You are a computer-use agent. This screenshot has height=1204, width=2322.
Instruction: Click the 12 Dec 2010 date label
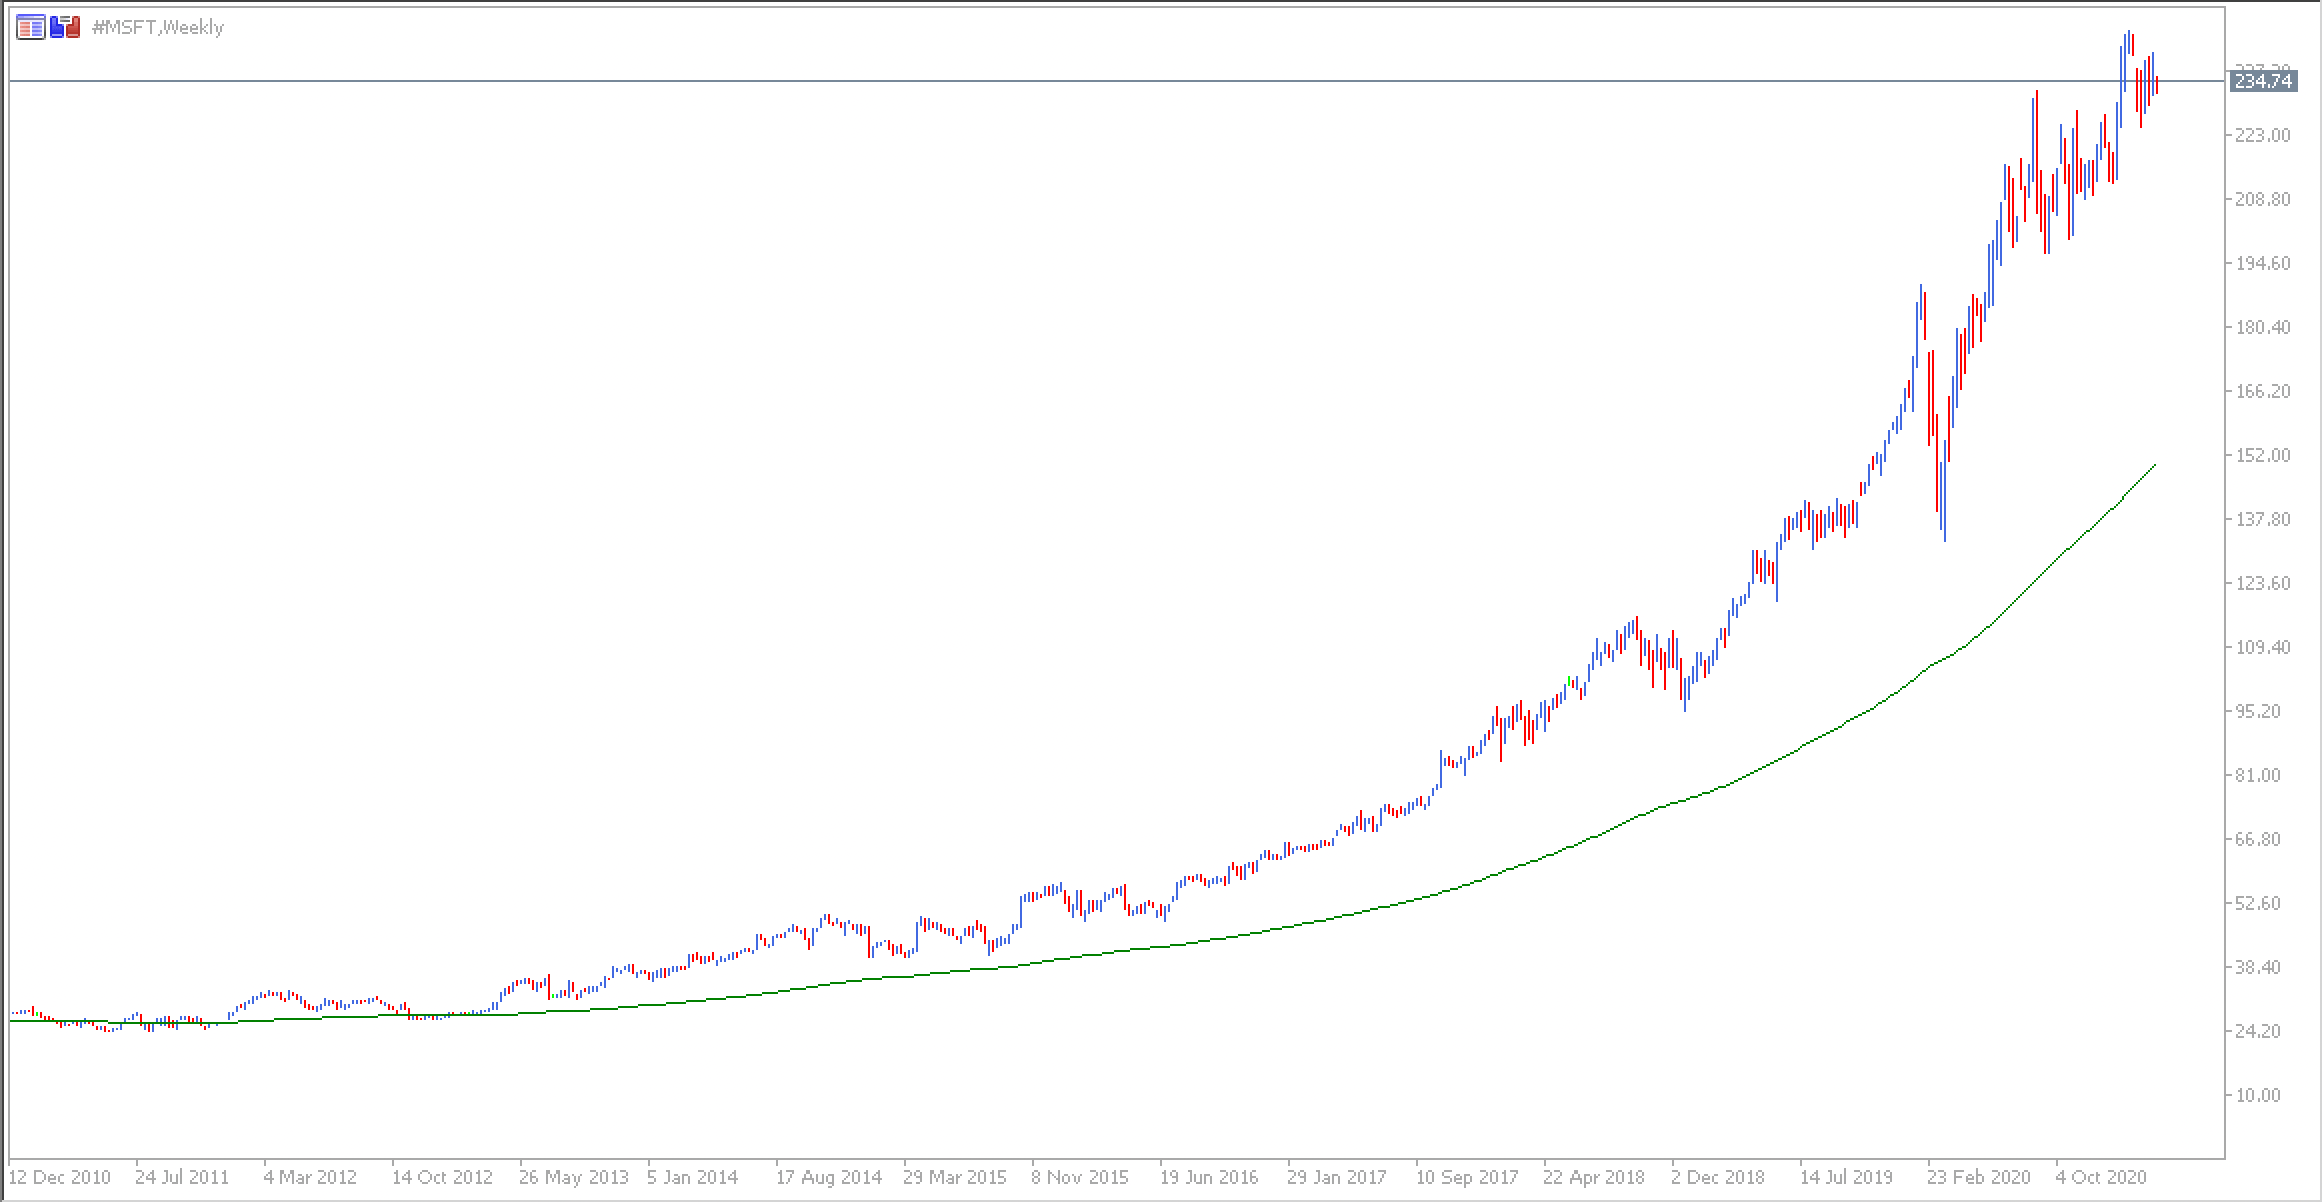(60, 1177)
